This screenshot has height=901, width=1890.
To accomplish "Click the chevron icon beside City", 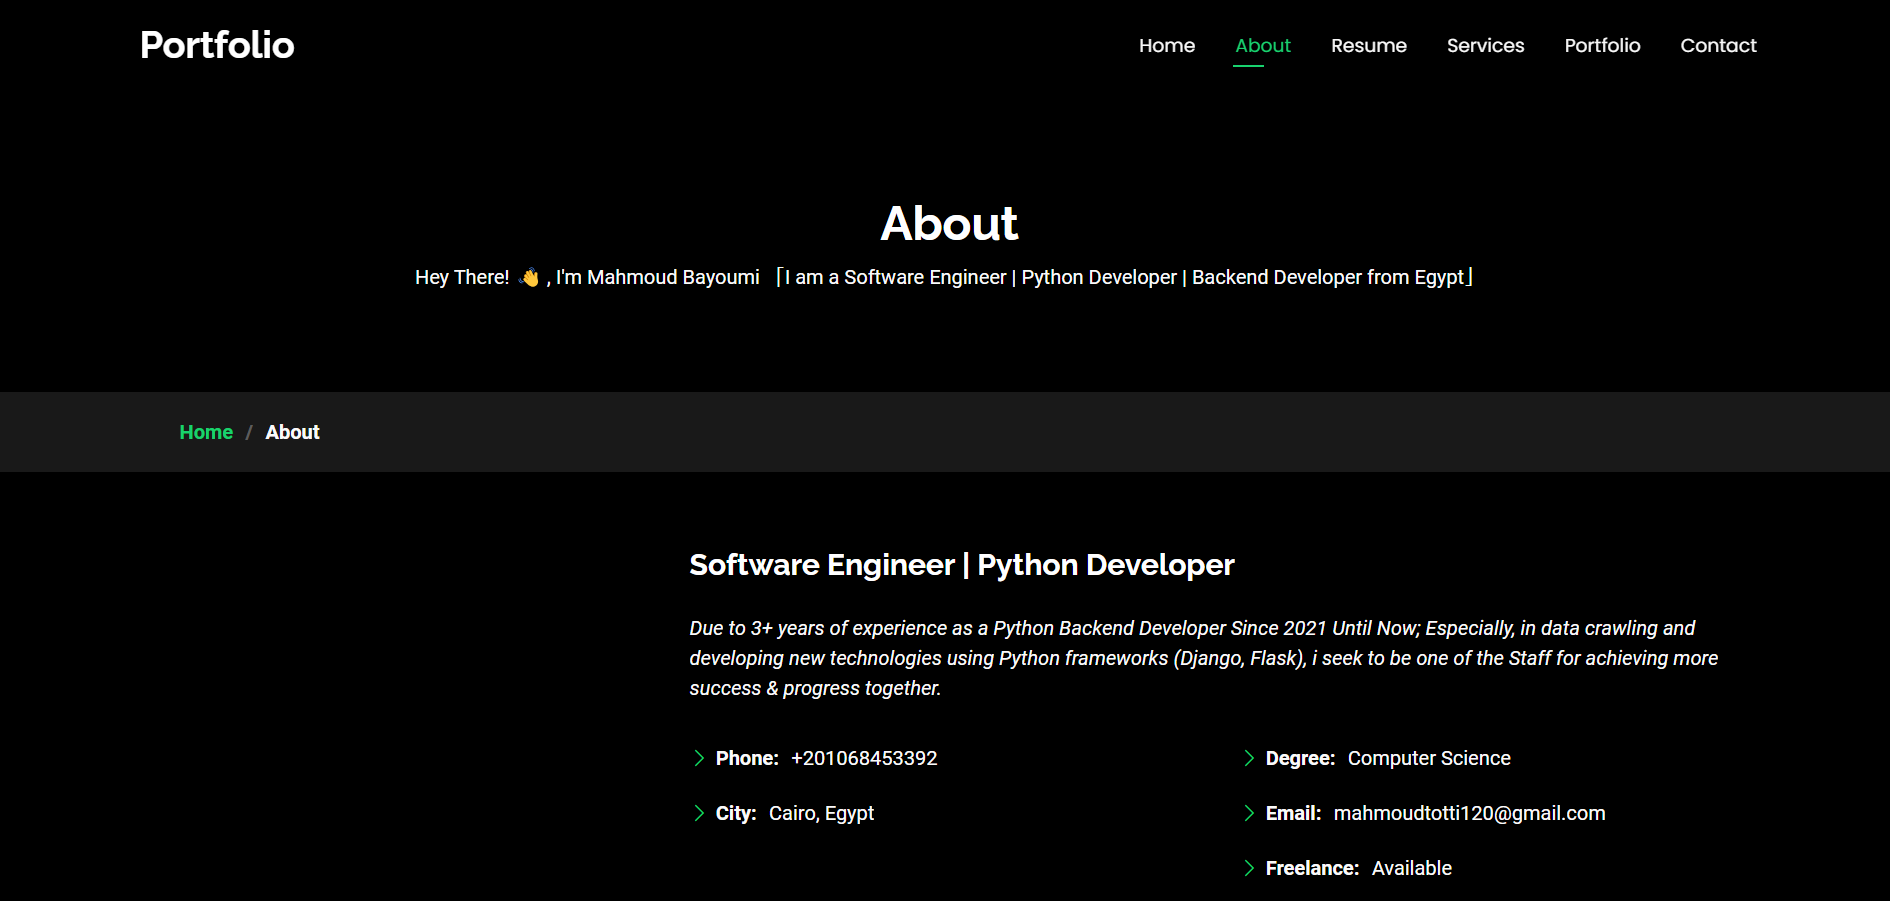I will pyautogui.click(x=699, y=813).
